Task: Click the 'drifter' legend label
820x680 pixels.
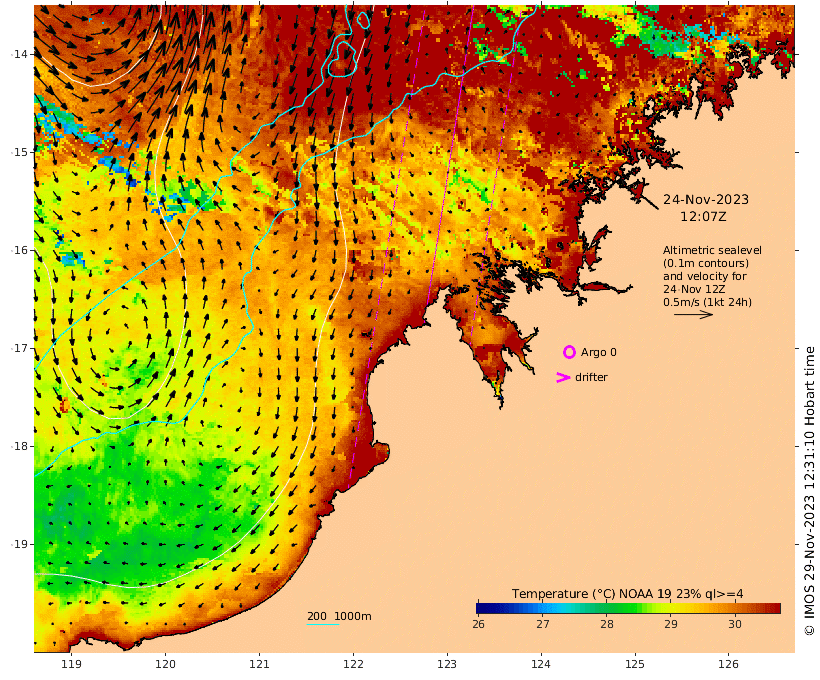Action: pos(591,377)
